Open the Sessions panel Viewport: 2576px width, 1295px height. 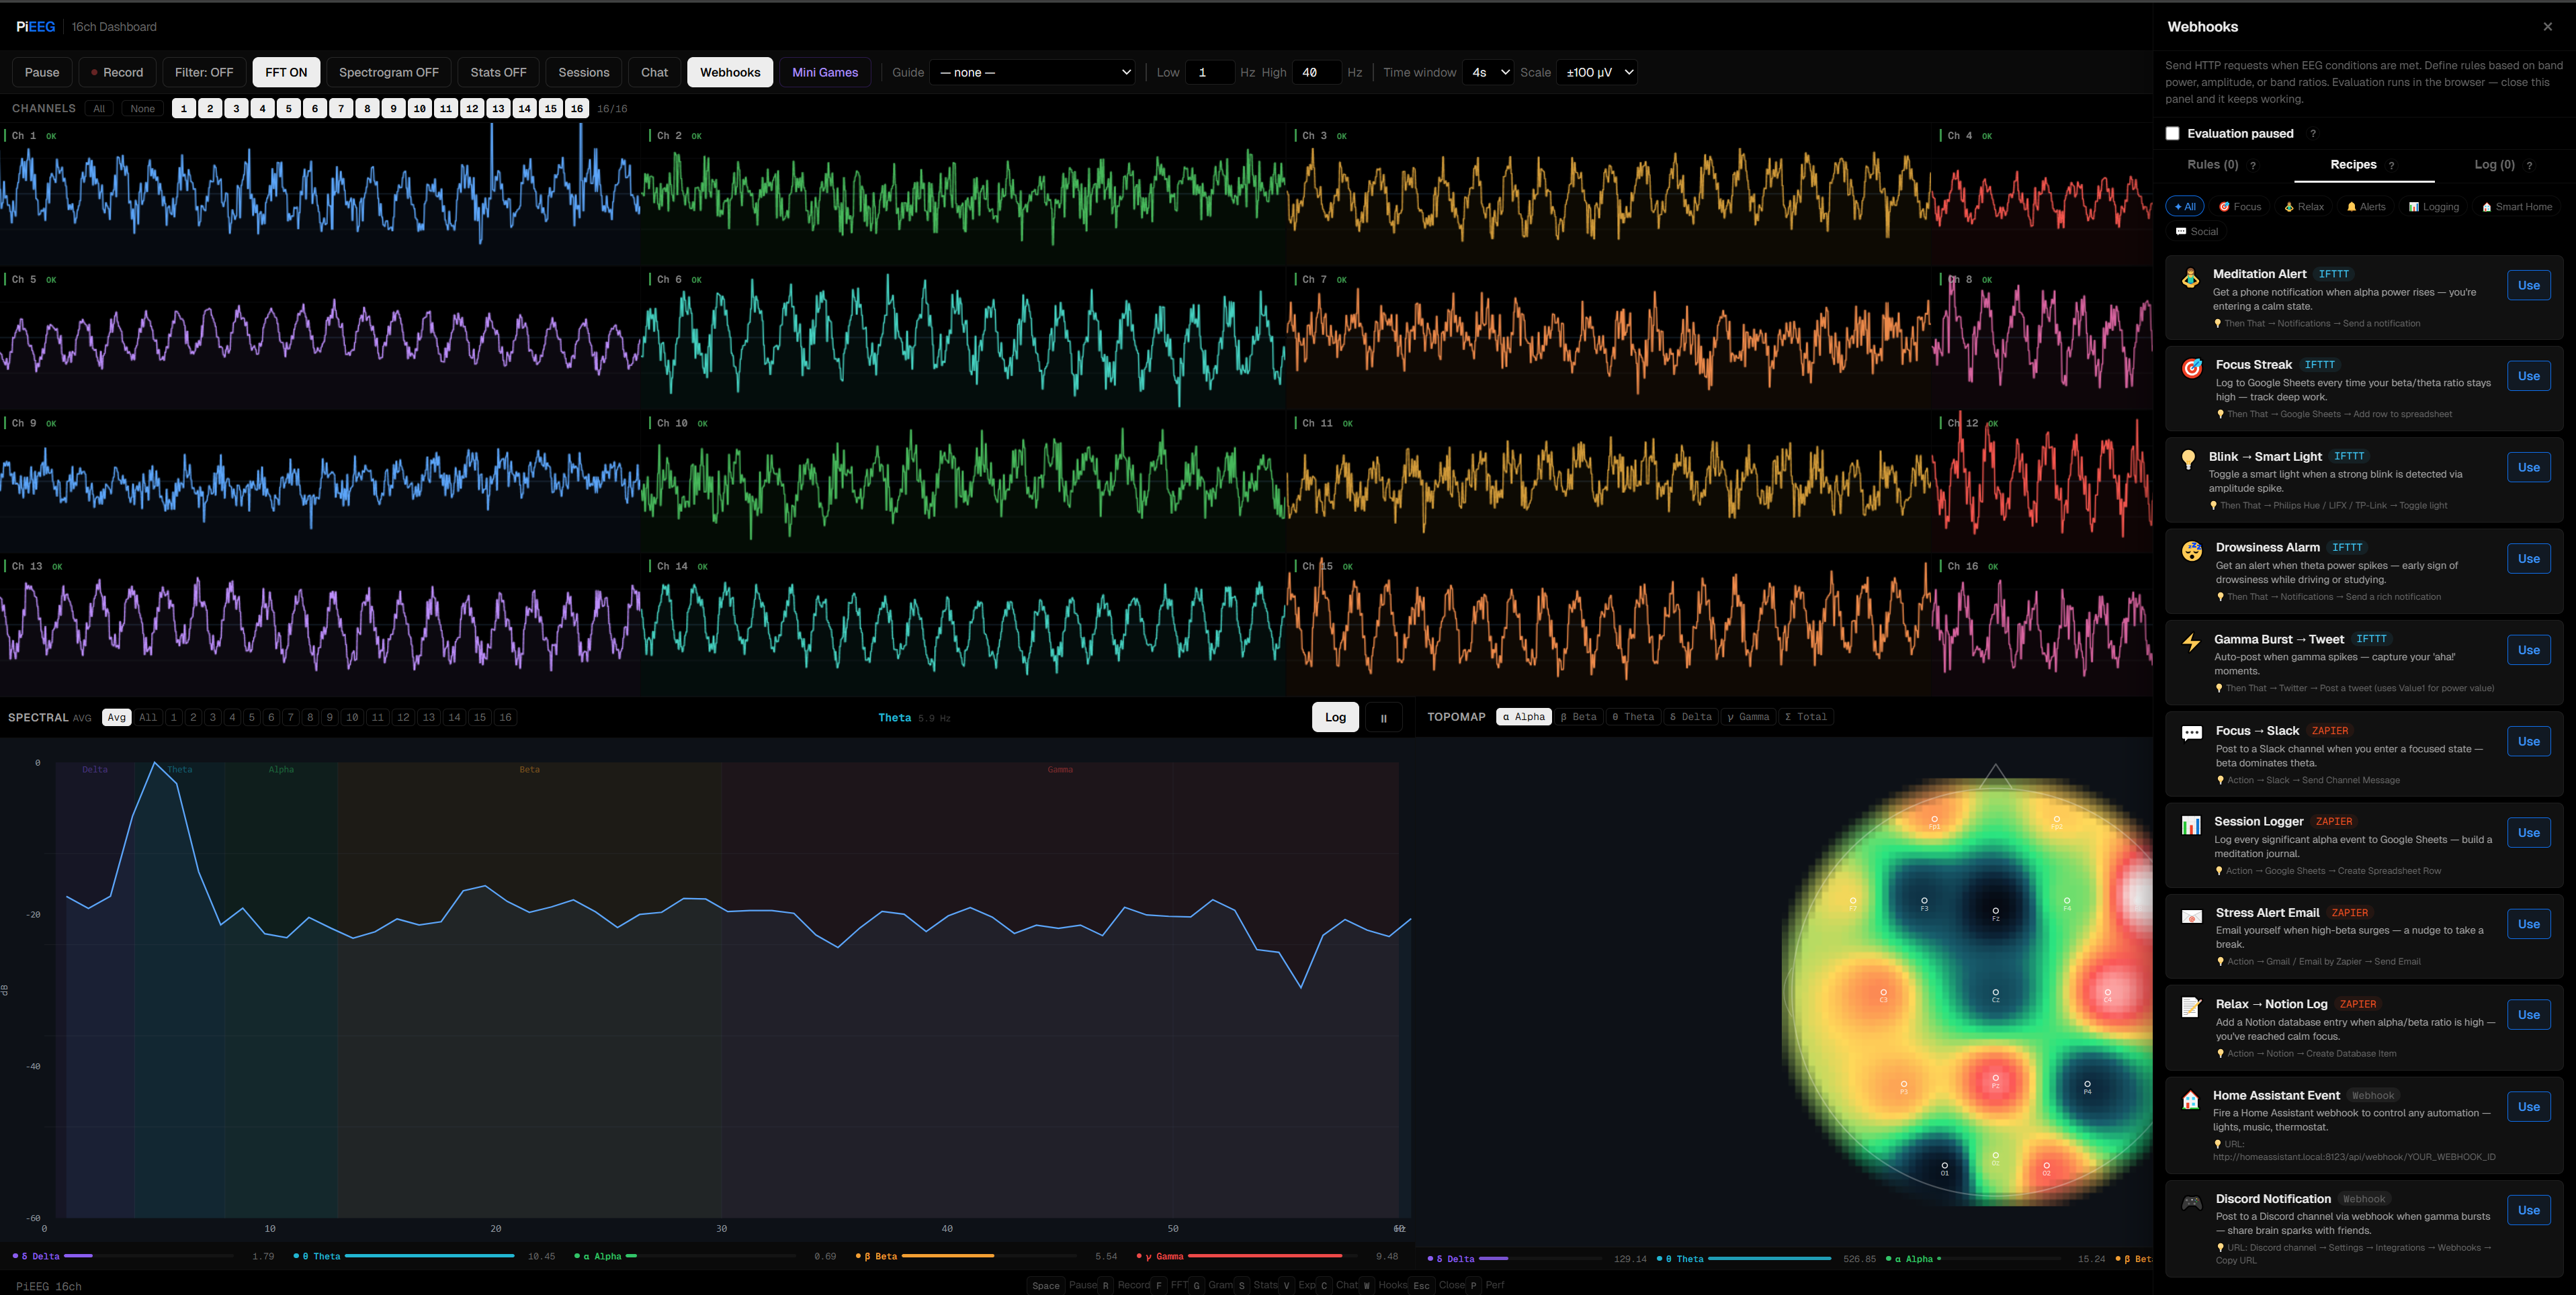click(583, 71)
